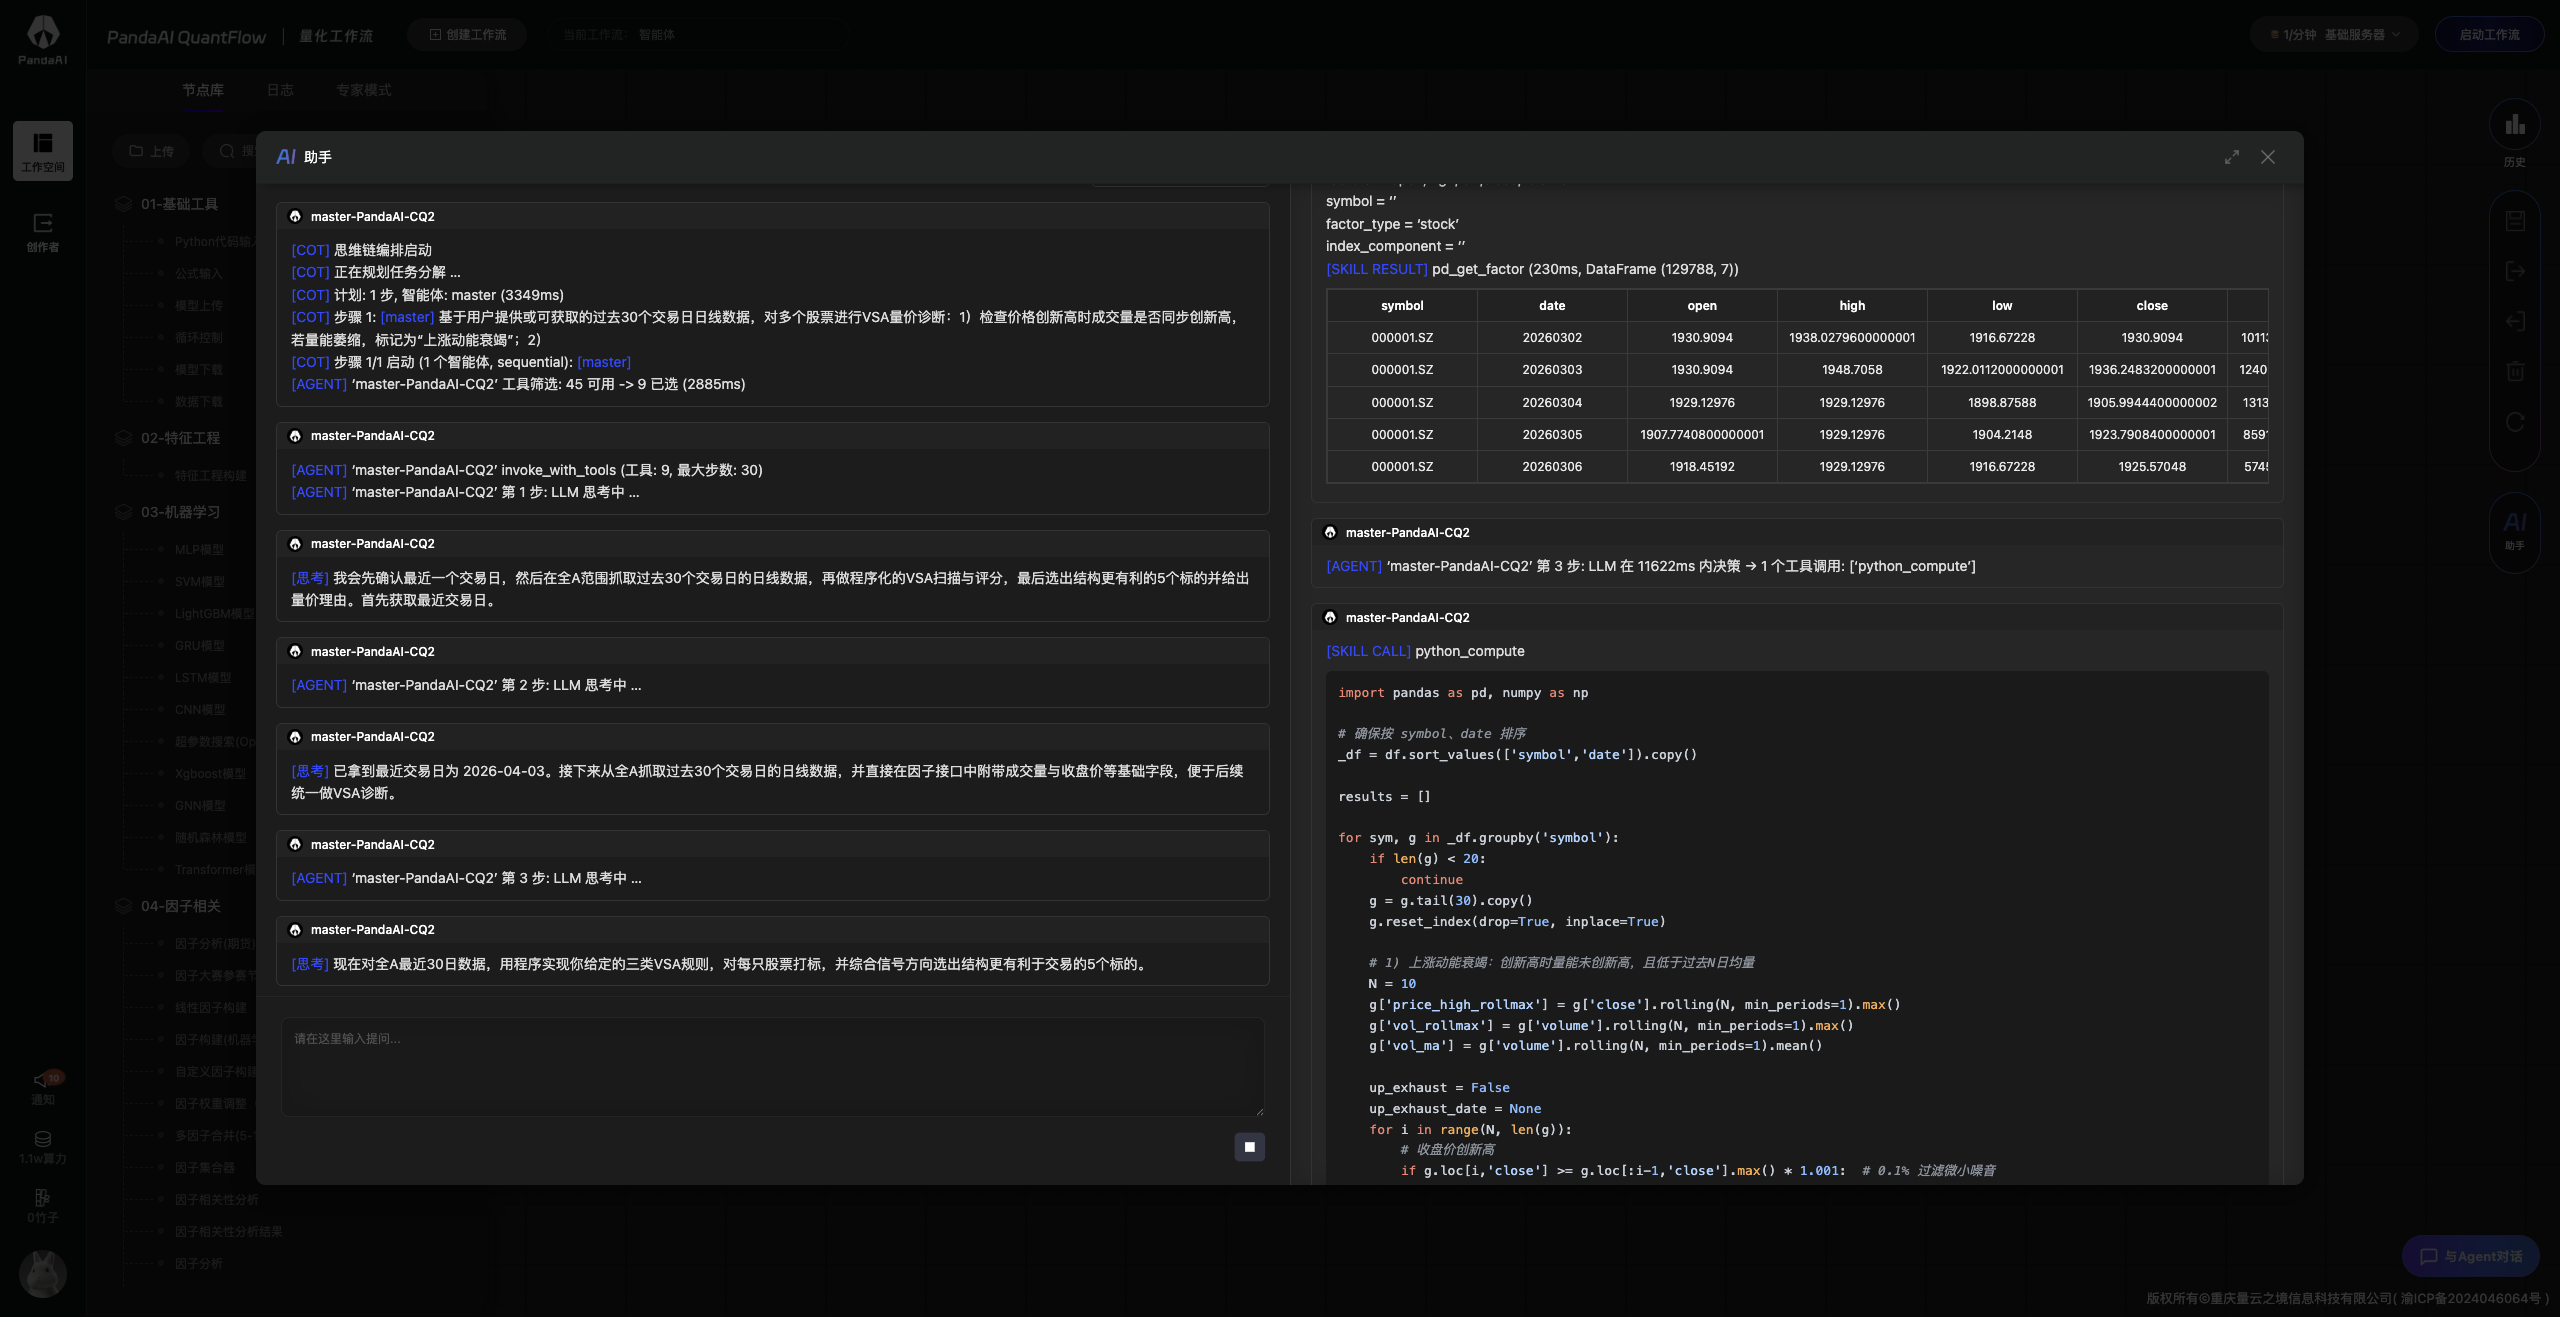Click the 启动工作流 button
The height and width of the screenshot is (1317, 2560).
click(x=2489, y=34)
